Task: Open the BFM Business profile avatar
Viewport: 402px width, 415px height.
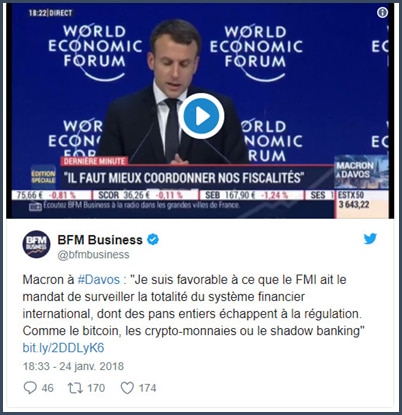Action: pyautogui.click(x=36, y=244)
